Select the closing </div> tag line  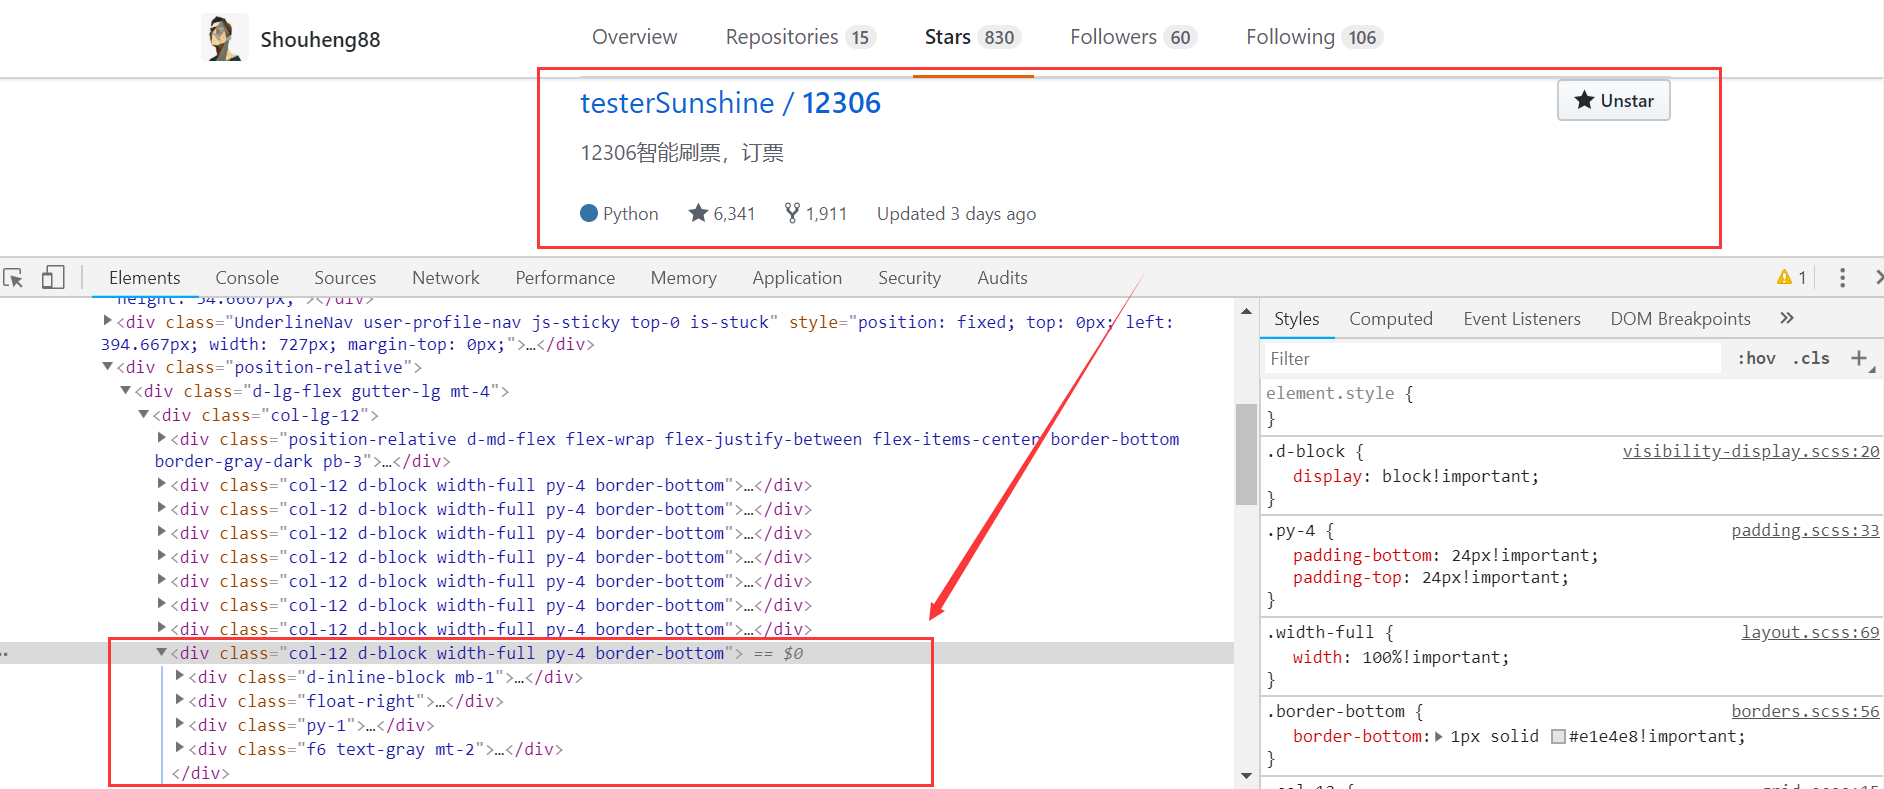point(200,773)
